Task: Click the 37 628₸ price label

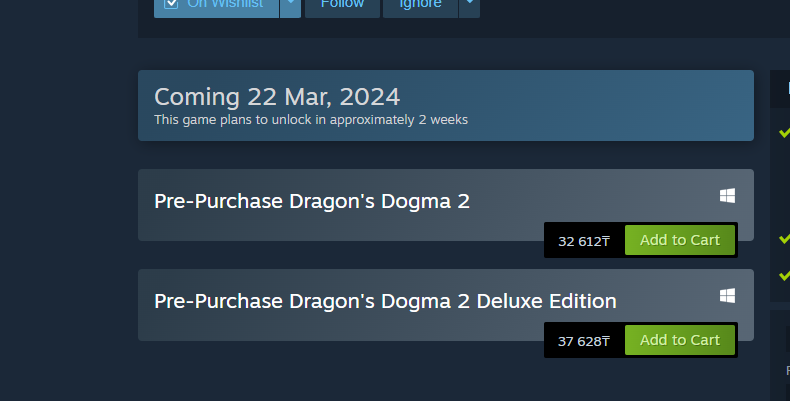Action: click(x=584, y=342)
